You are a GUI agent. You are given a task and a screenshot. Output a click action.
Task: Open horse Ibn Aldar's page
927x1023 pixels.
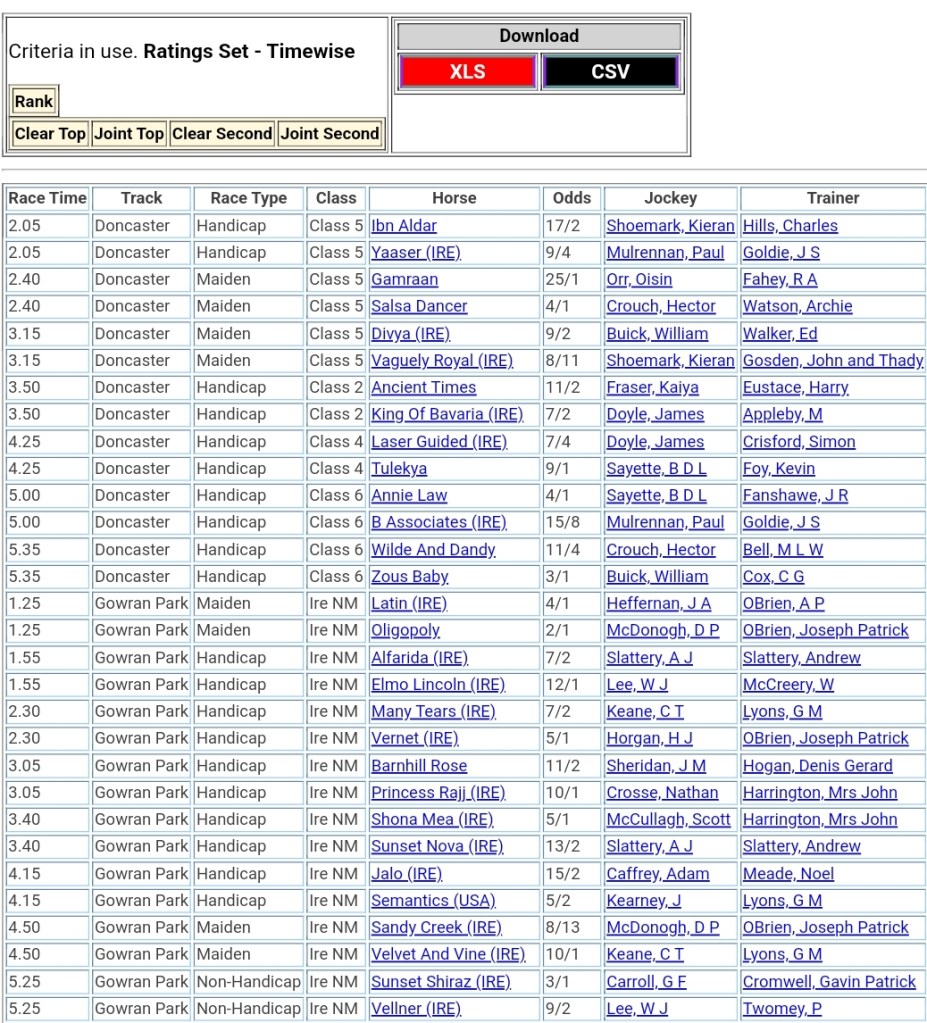[404, 226]
